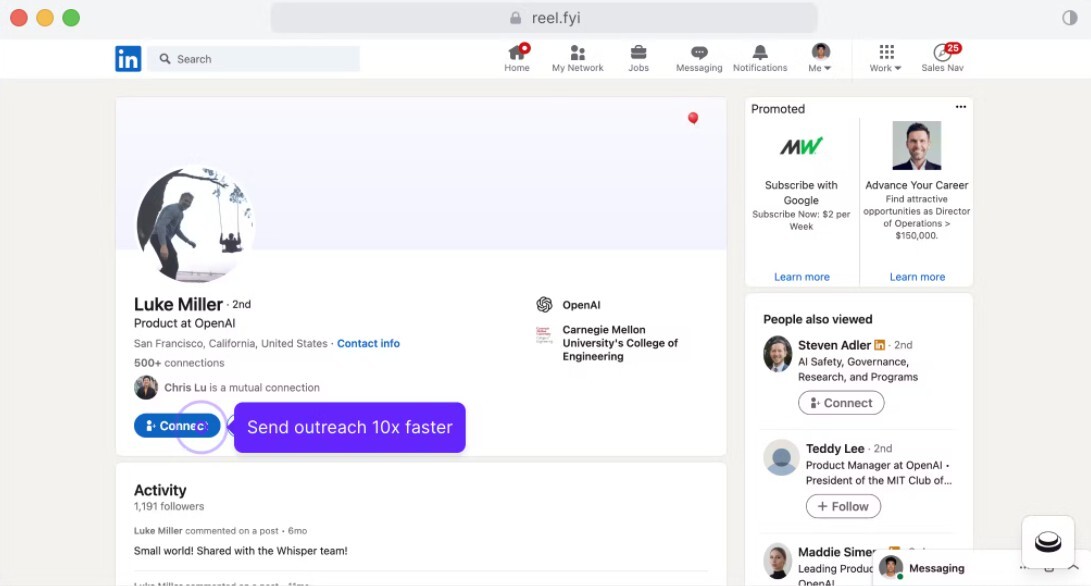Expand the Me profile dropdown
The height and width of the screenshot is (586, 1091).
pos(820,59)
